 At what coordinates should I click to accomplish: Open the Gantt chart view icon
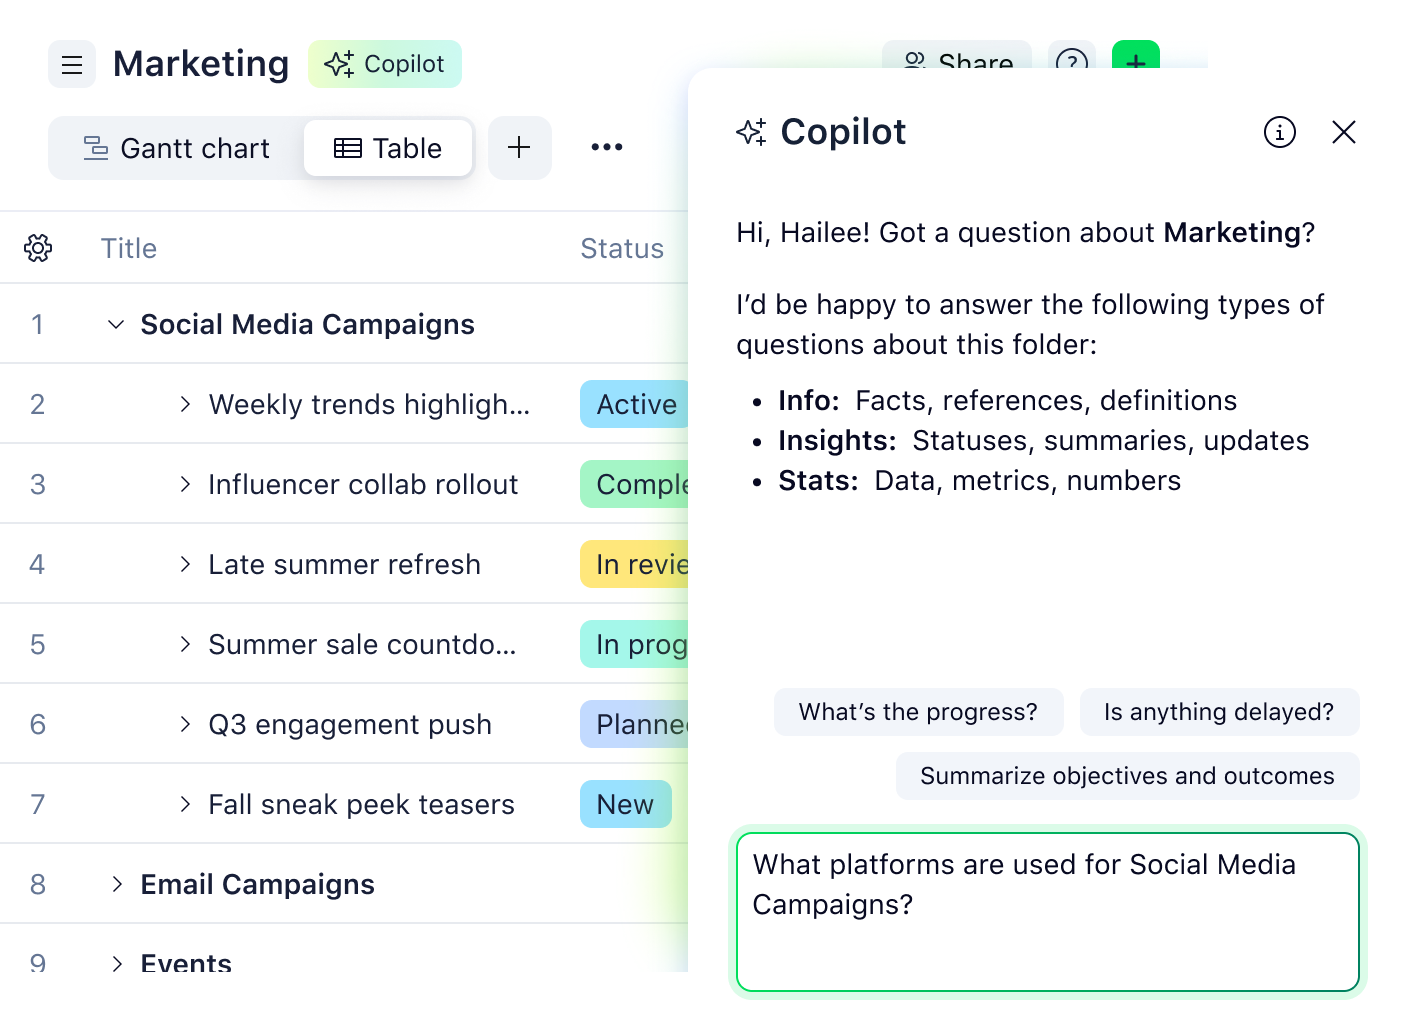(x=94, y=147)
